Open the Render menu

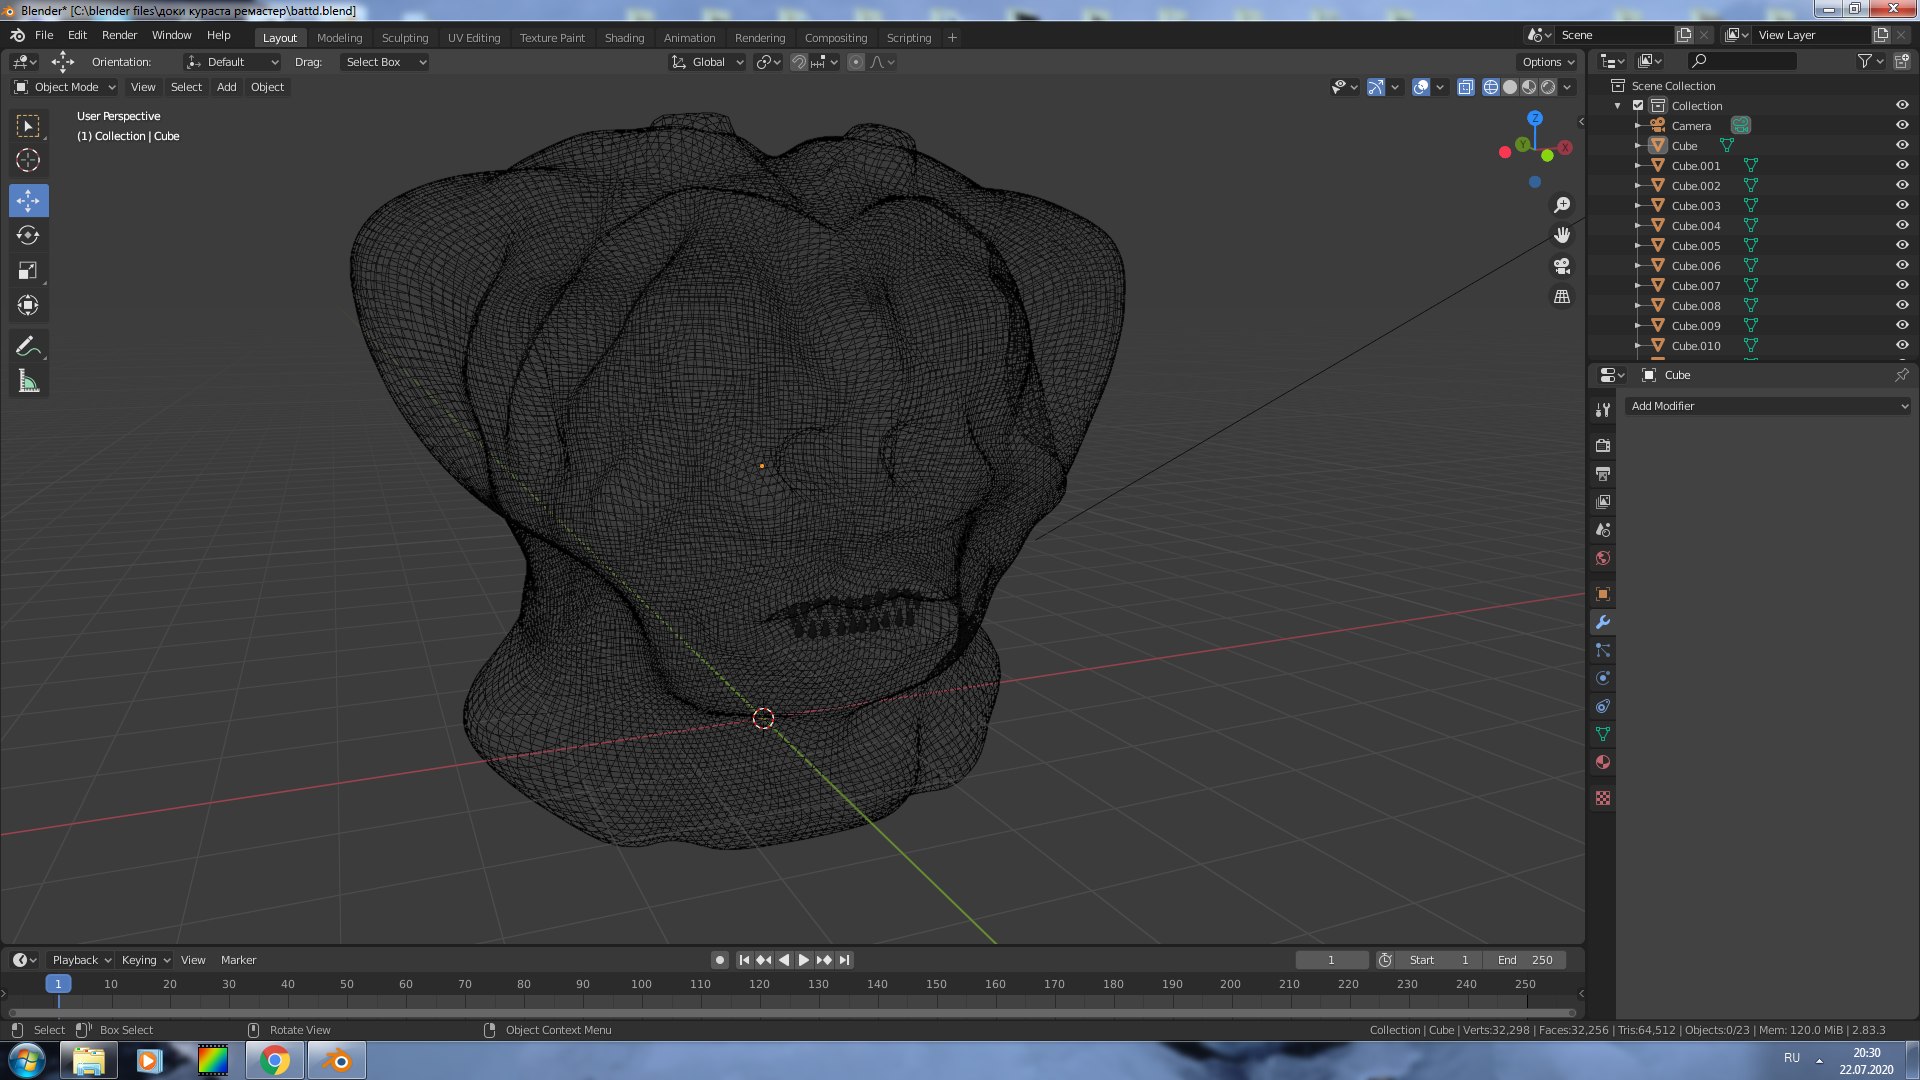[119, 35]
